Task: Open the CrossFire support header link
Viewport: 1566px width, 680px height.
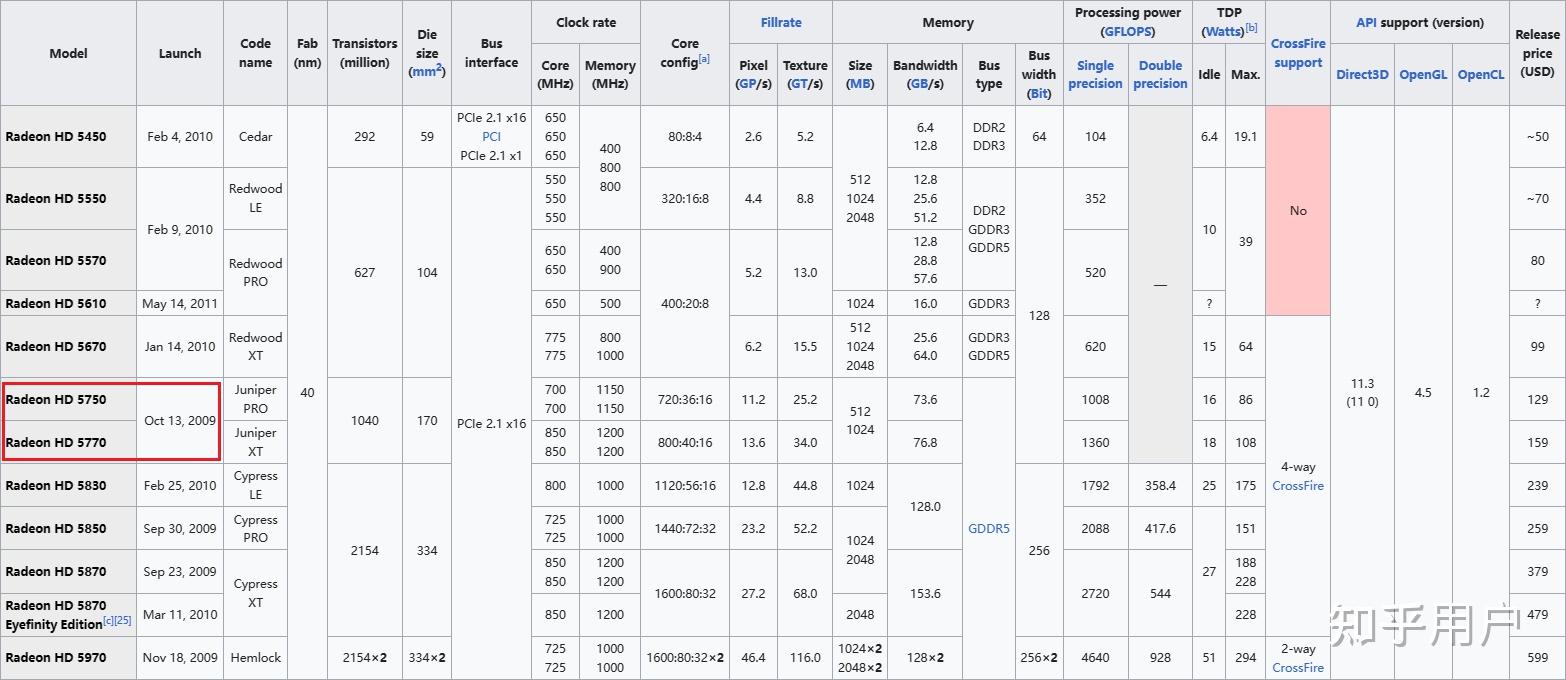Action: [1298, 53]
